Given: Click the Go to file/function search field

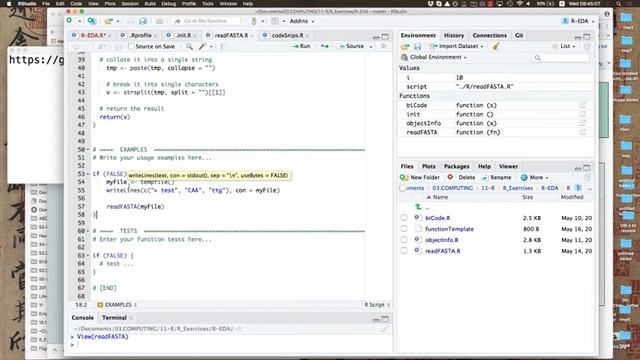Looking at the screenshot, I should tap(206, 21).
